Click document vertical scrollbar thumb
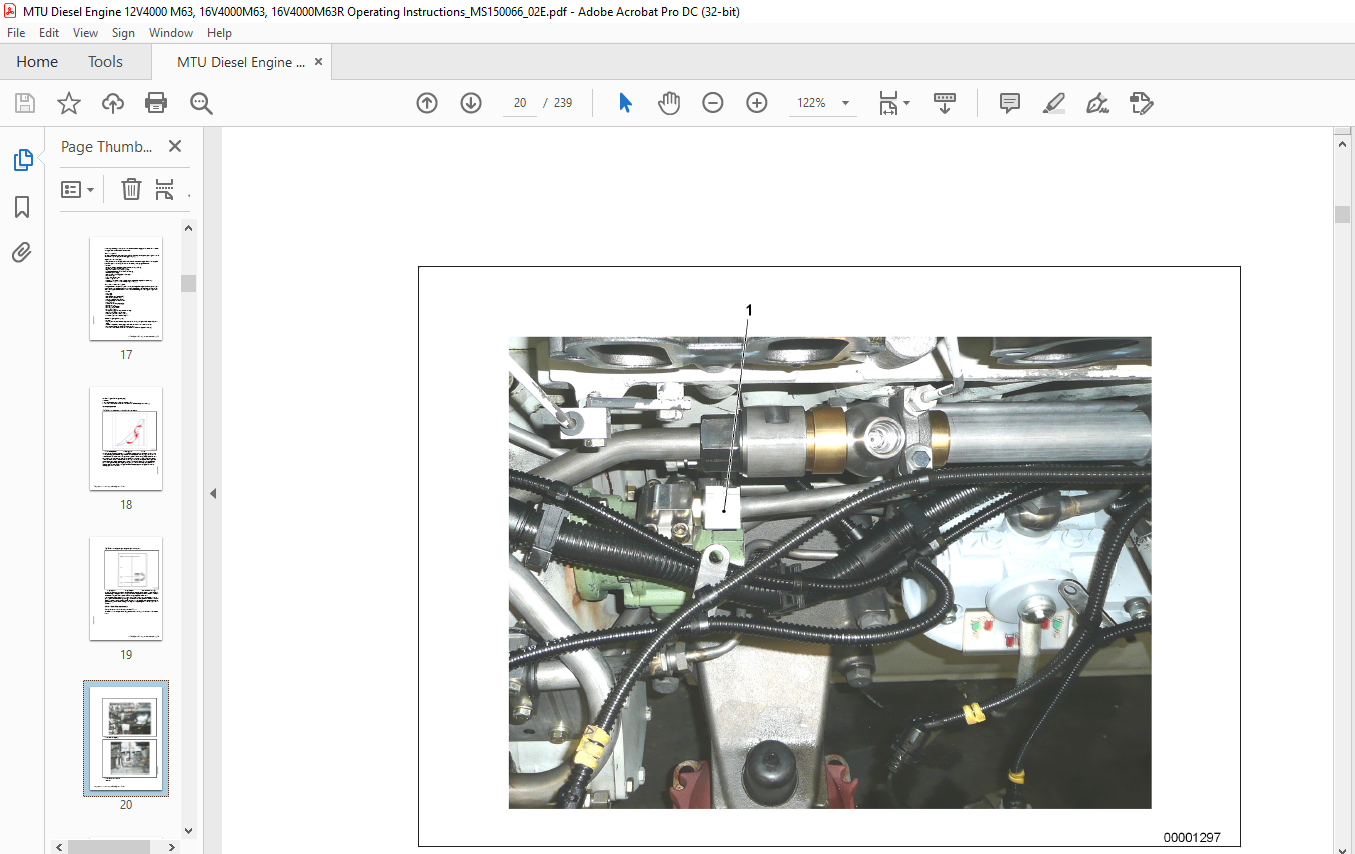Viewport: 1355px width, 854px height. click(x=1343, y=214)
